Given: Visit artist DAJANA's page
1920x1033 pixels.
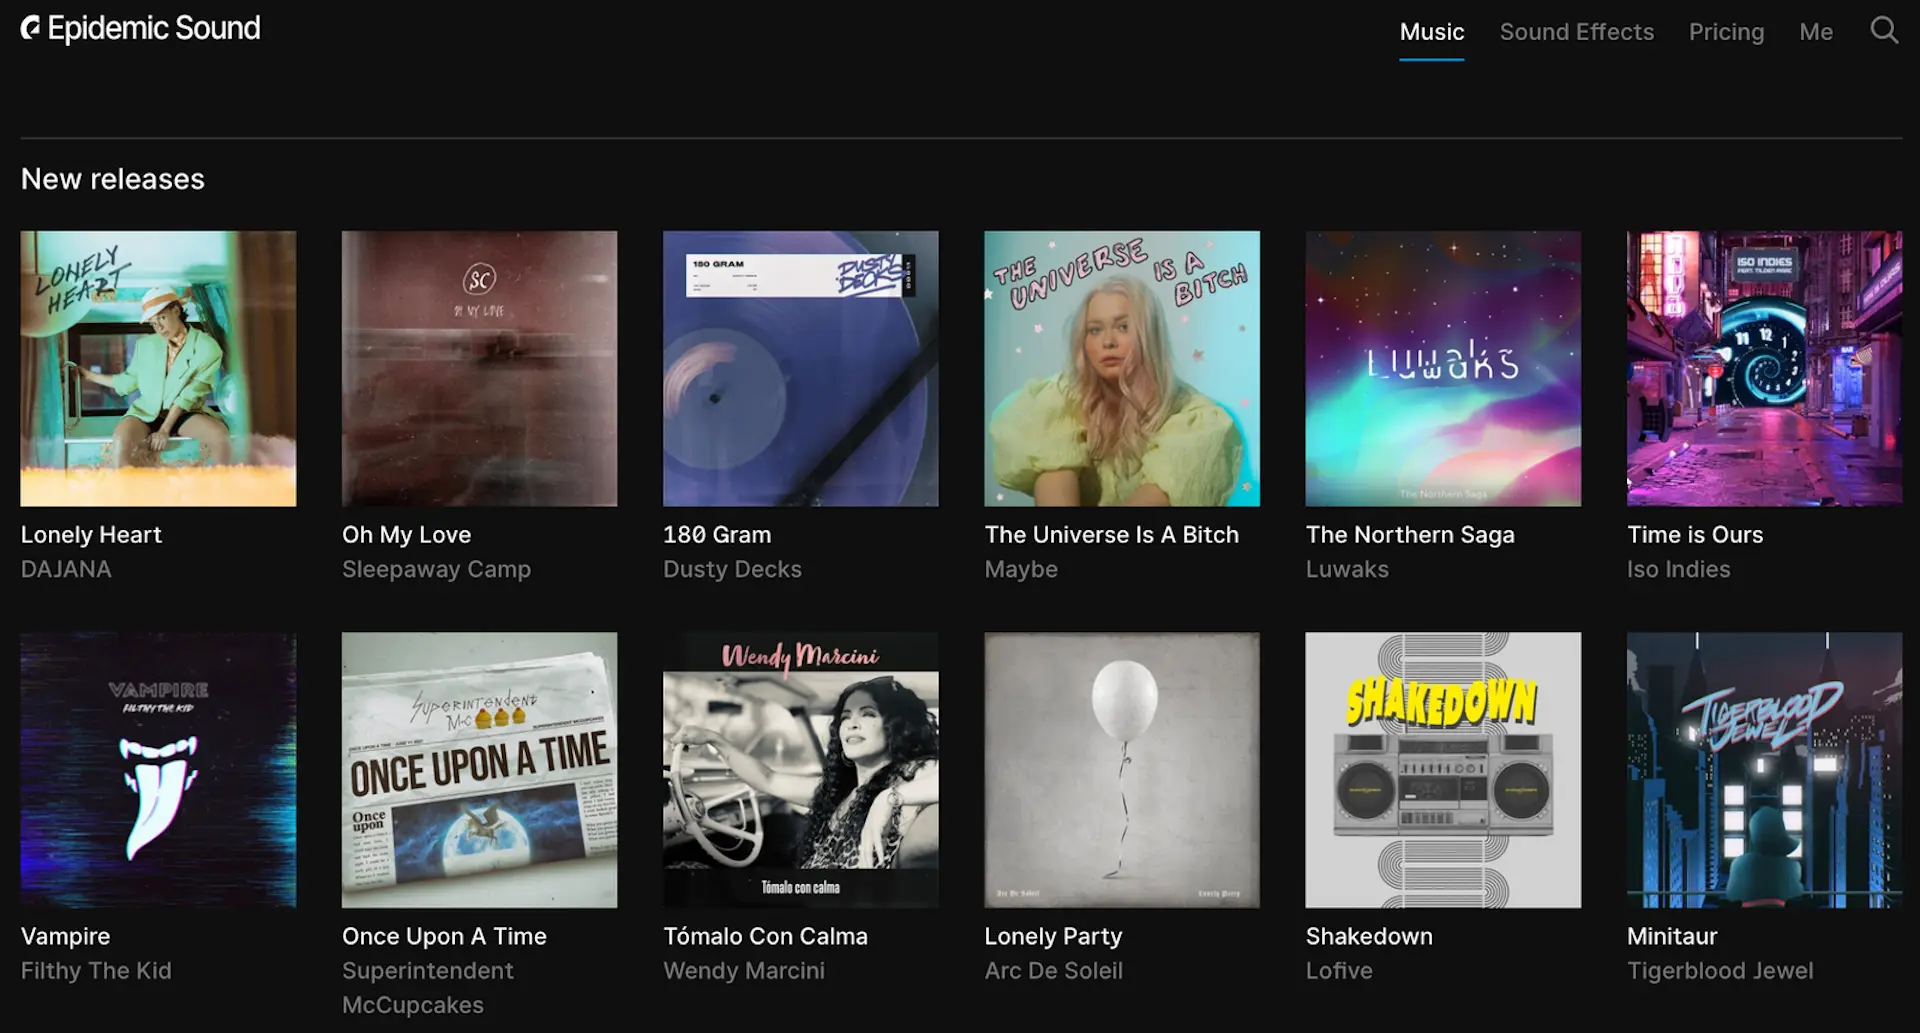Looking at the screenshot, I should (x=66, y=569).
